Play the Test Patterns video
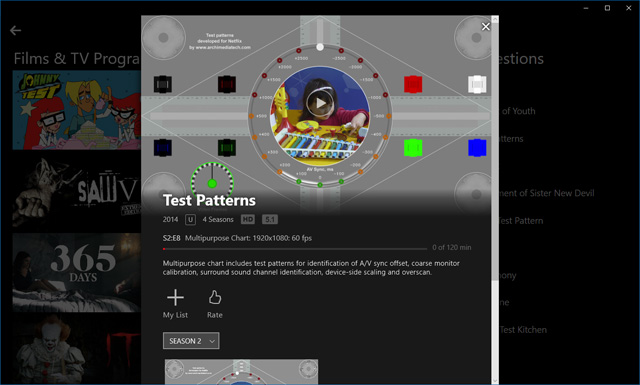This screenshot has width=640, height=385. pos(320,102)
